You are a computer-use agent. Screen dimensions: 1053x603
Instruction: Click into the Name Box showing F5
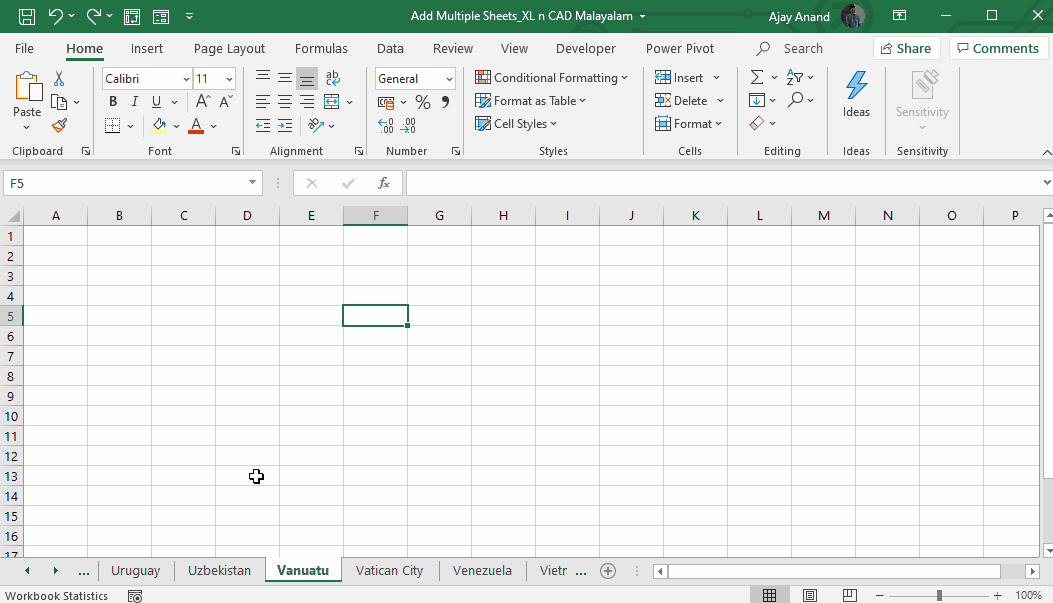pyautogui.click(x=124, y=183)
